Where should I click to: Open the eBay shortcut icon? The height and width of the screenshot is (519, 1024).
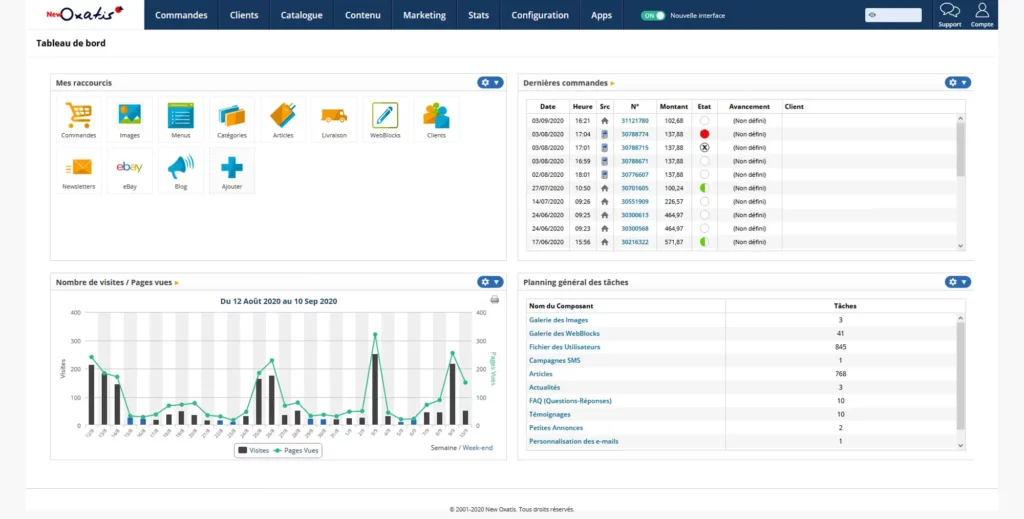click(x=130, y=170)
